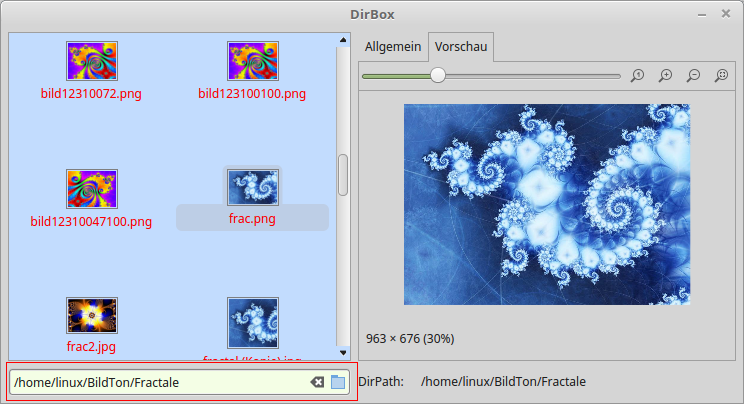Click the zoom out magnifier icon

(x=693, y=76)
